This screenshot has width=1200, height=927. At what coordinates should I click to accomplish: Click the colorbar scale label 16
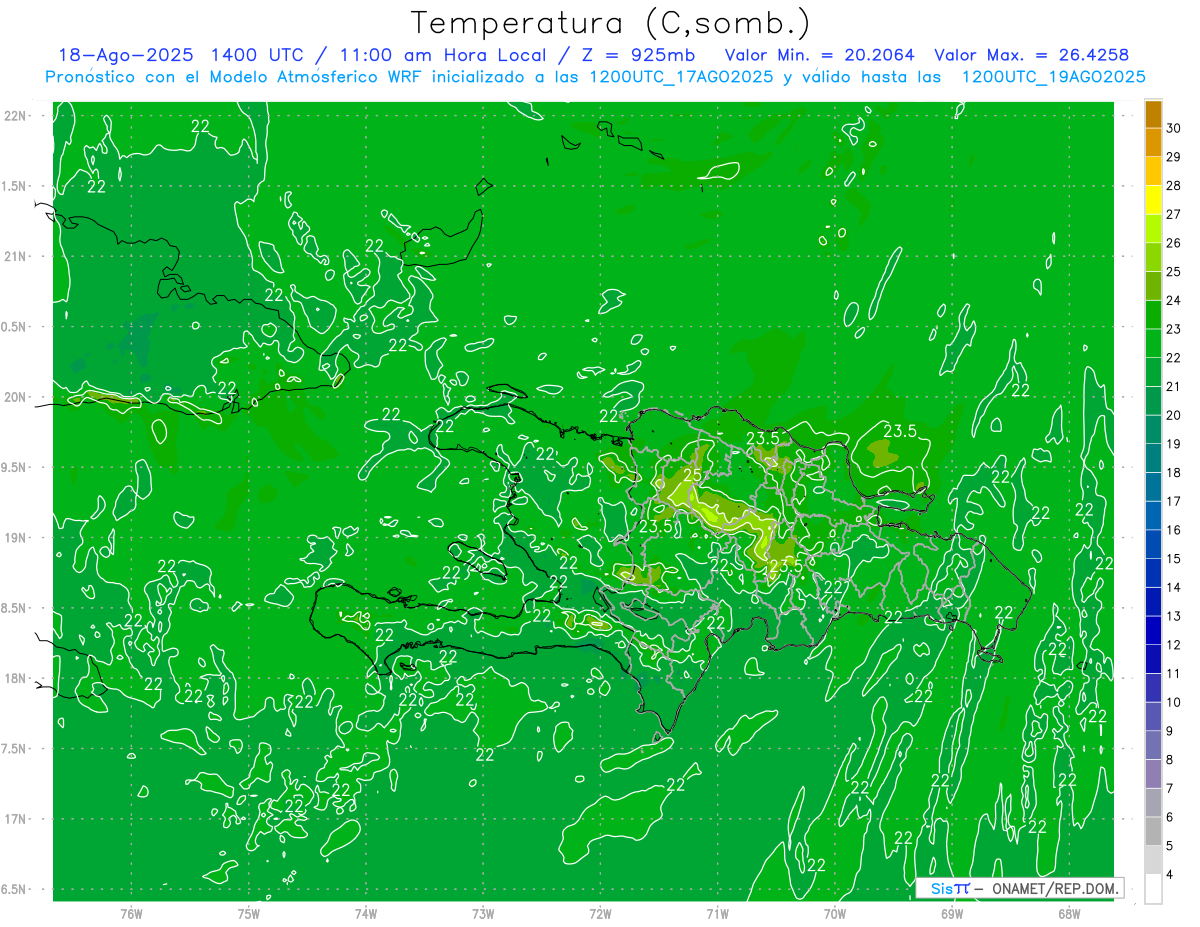[1173, 530]
